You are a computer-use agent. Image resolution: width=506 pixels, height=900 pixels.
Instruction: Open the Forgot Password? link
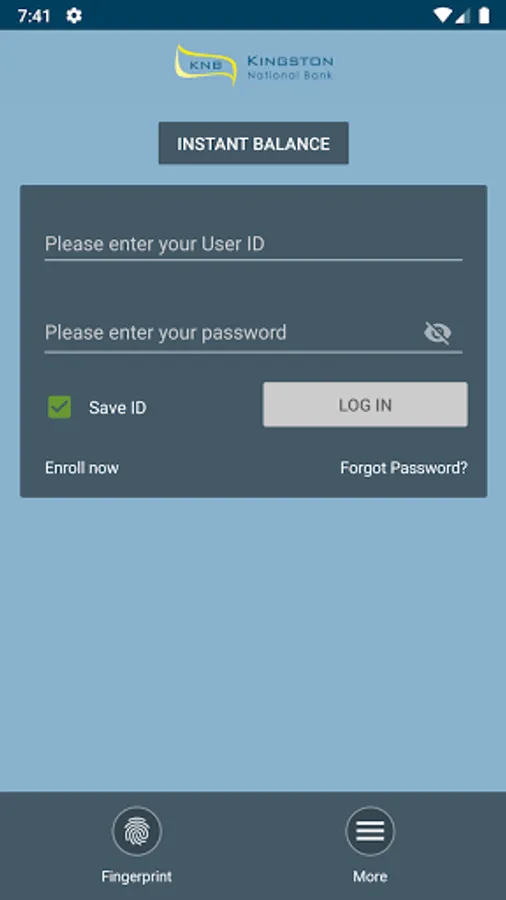click(x=404, y=468)
